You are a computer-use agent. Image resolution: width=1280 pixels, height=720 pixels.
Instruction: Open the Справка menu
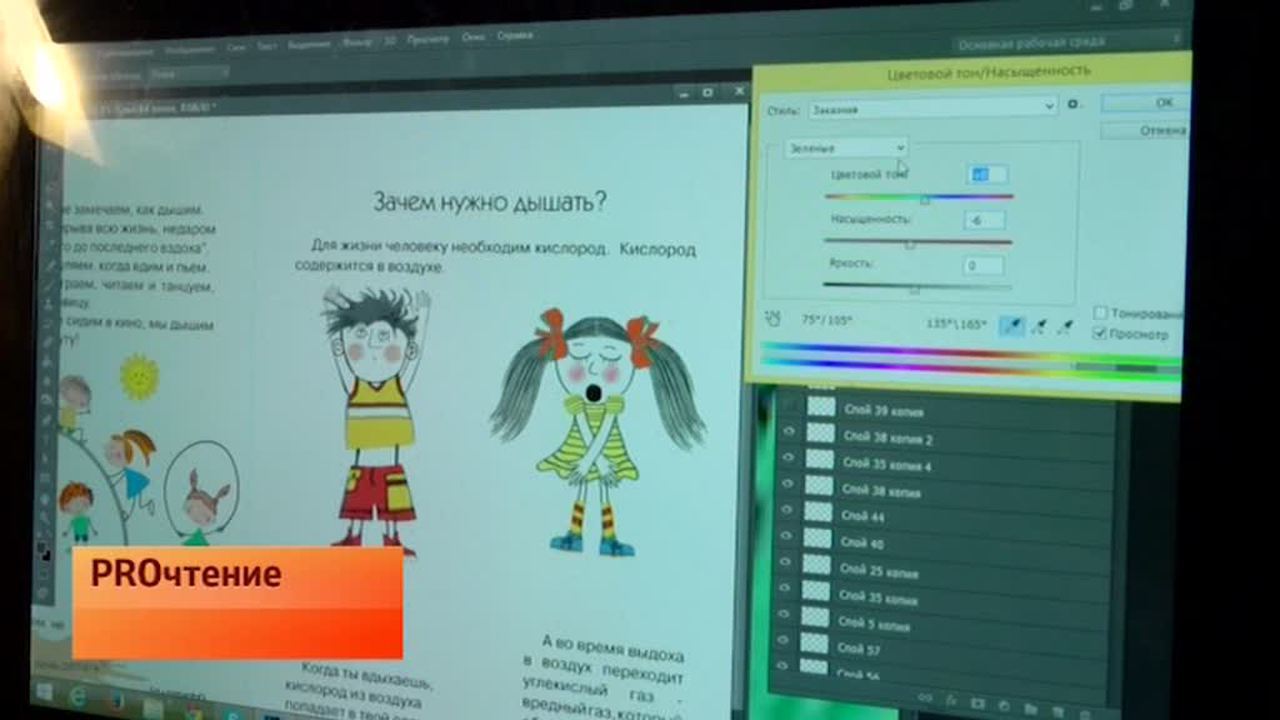click(x=515, y=37)
